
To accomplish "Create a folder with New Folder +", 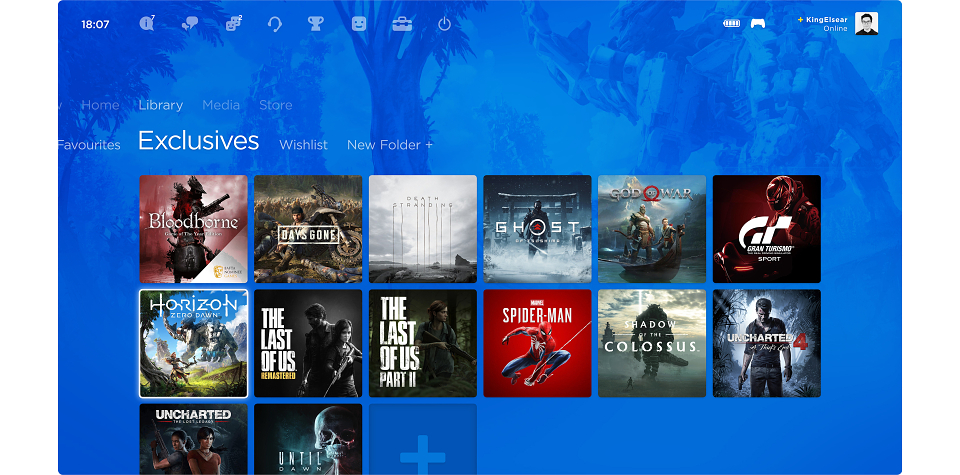I will (x=390, y=145).
